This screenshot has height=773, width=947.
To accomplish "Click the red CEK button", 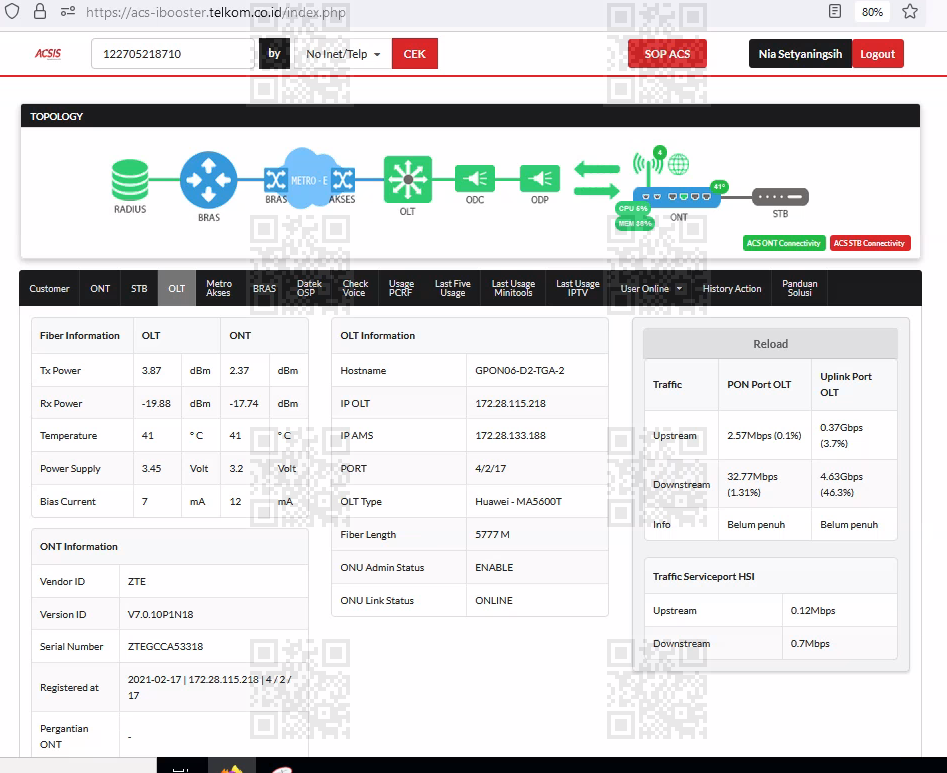I will pyautogui.click(x=414, y=54).
